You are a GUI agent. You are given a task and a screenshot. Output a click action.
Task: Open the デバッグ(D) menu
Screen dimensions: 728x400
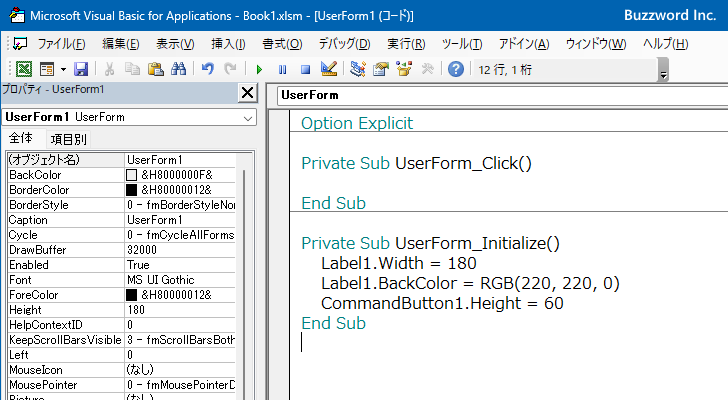coord(344,44)
